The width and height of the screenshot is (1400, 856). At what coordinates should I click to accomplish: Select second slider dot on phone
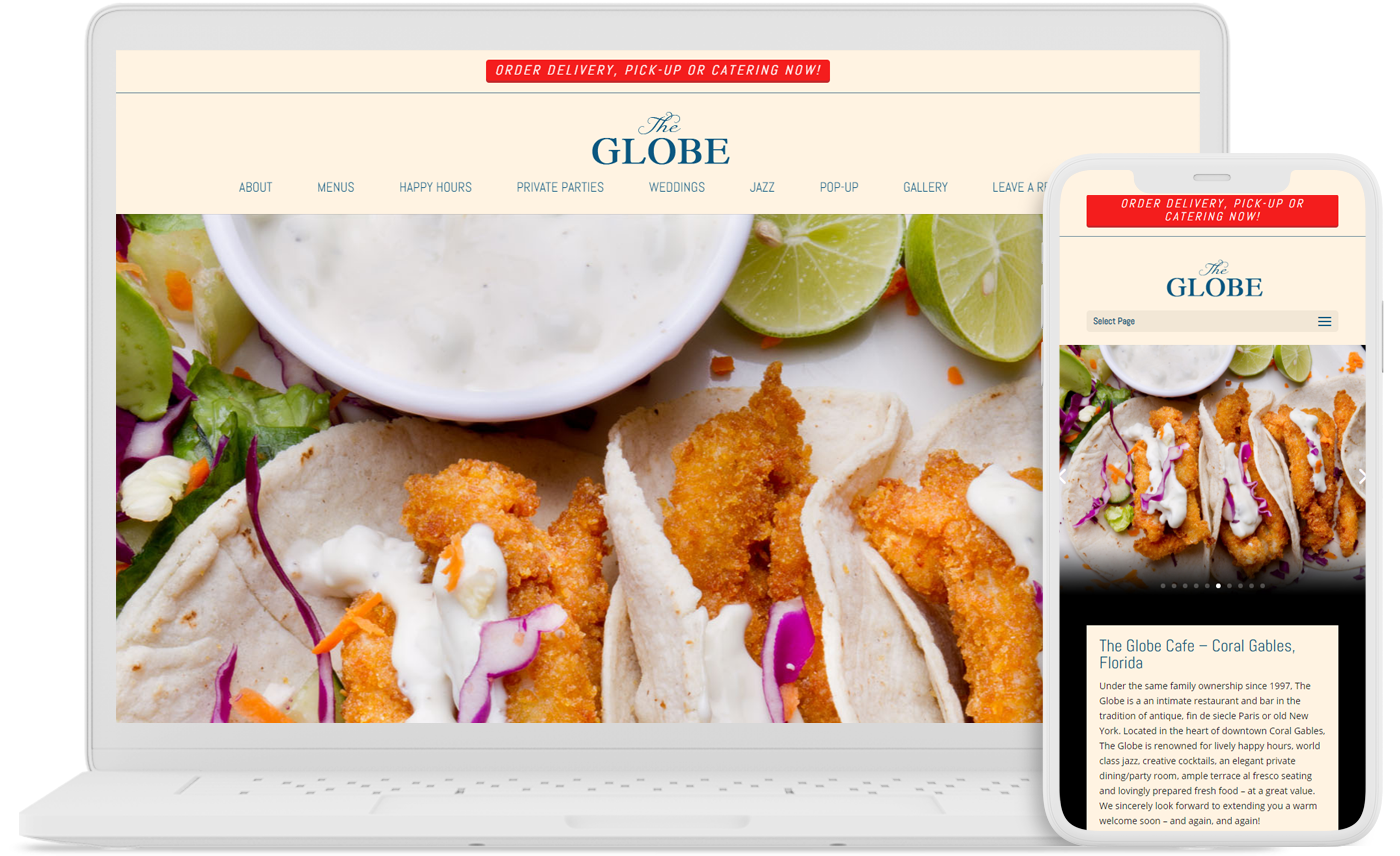[1174, 586]
